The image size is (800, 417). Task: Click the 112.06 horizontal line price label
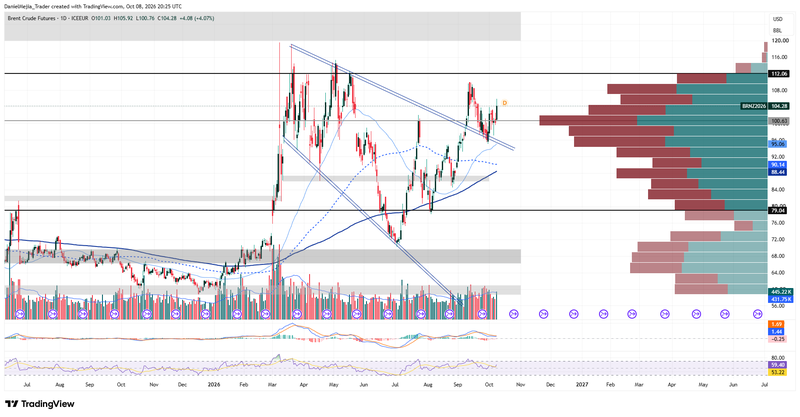[780, 74]
